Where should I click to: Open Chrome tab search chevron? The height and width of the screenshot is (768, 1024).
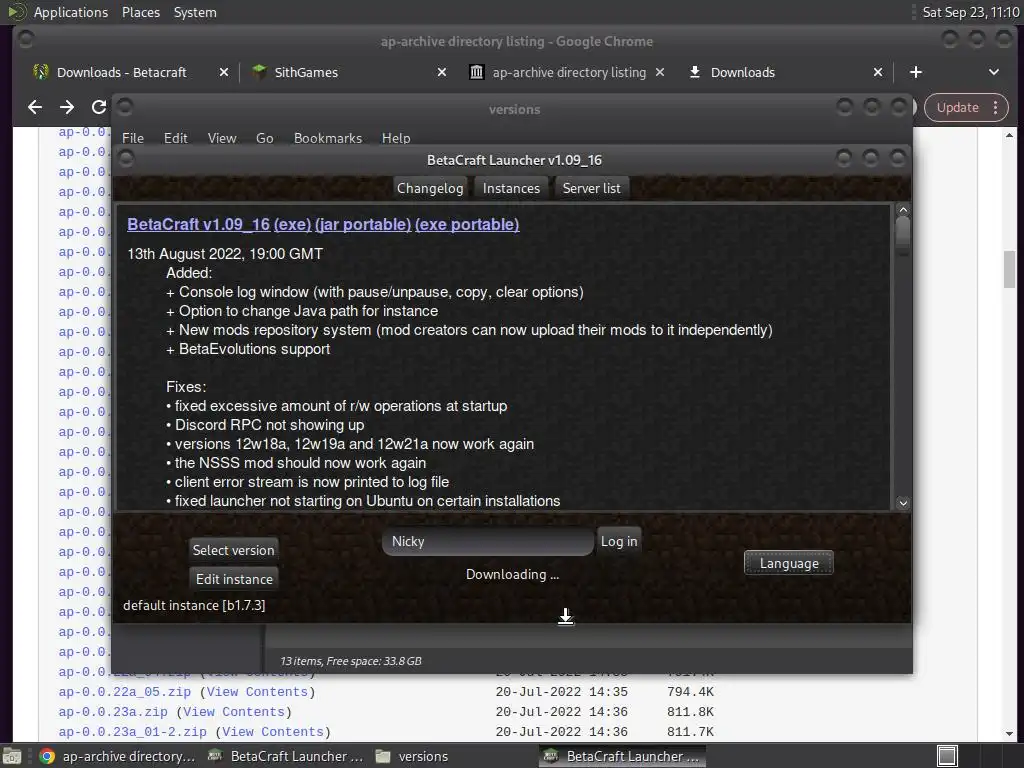[x=993, y=72]
